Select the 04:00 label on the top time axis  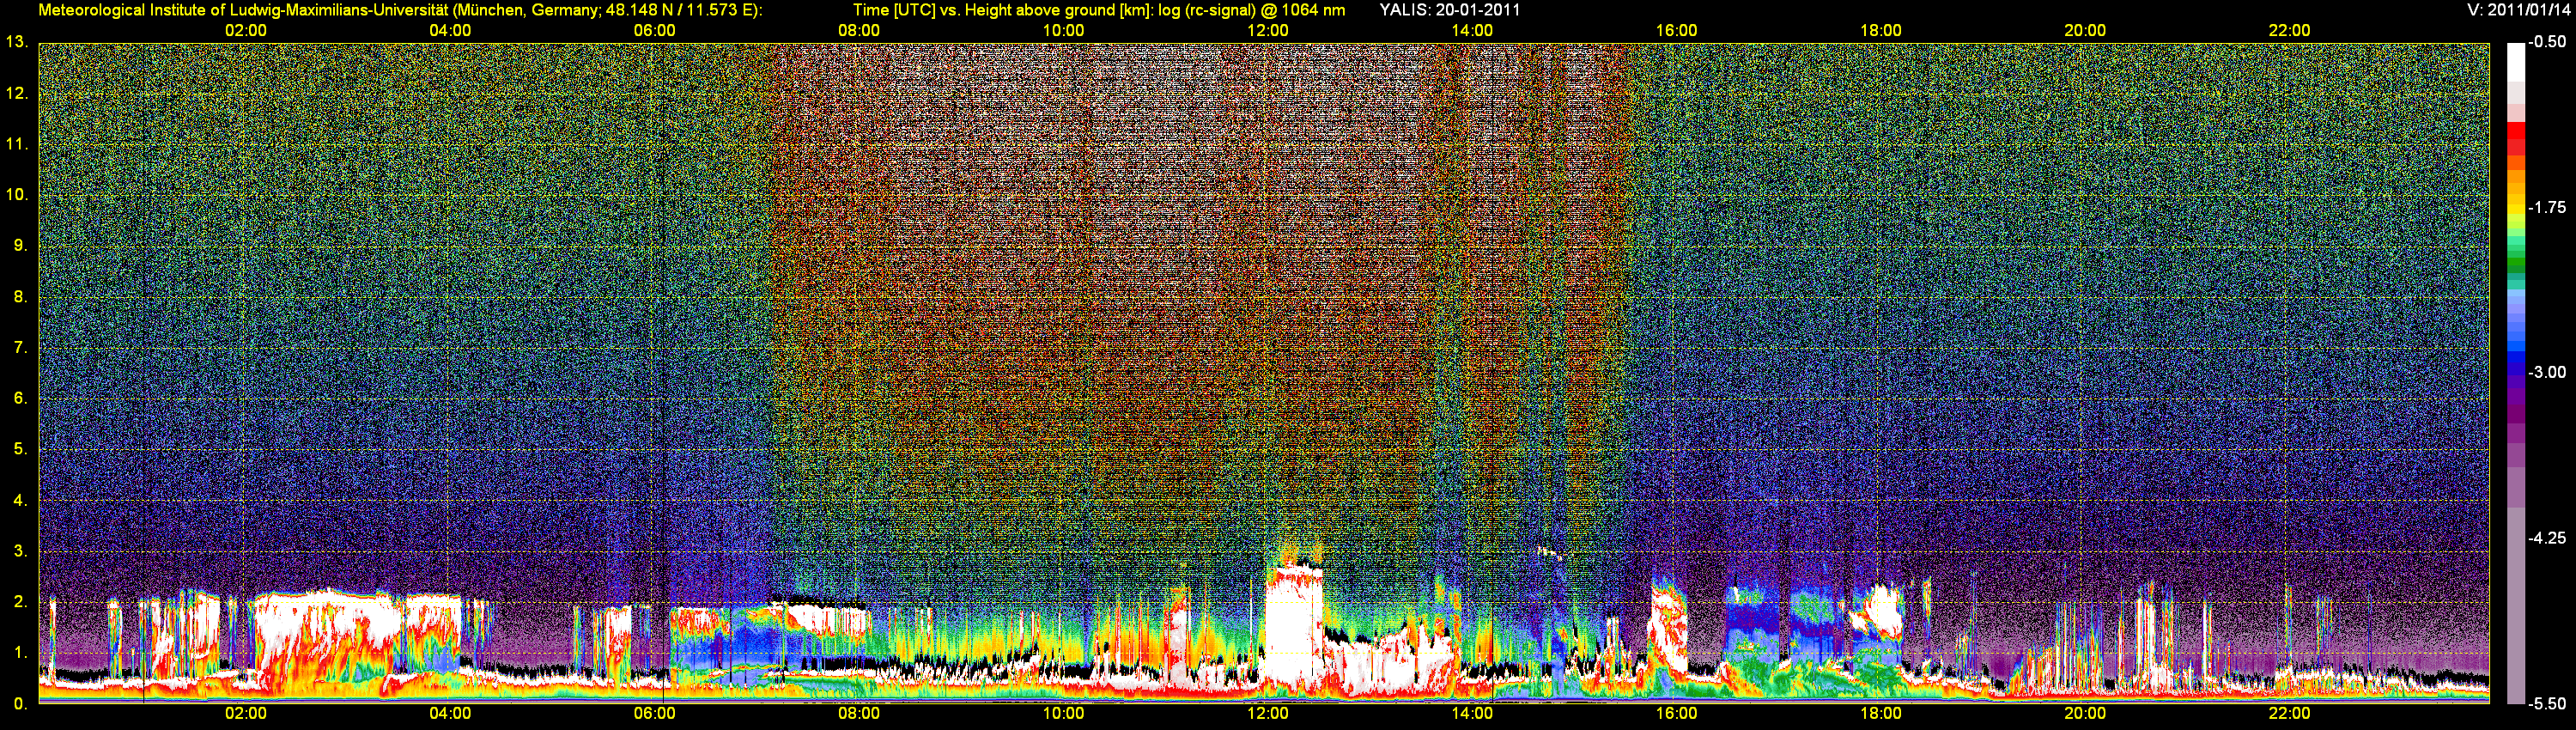[x=450, y=30]
